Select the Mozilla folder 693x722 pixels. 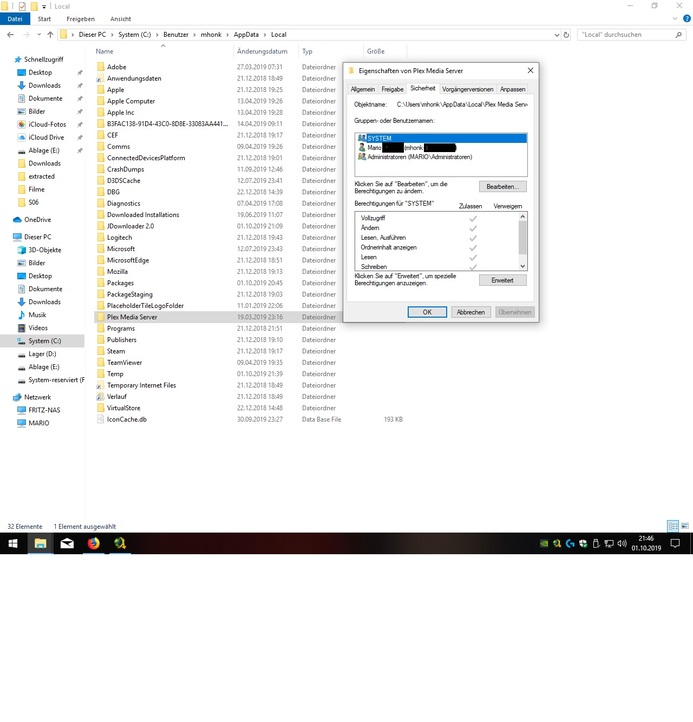point(117,271)
